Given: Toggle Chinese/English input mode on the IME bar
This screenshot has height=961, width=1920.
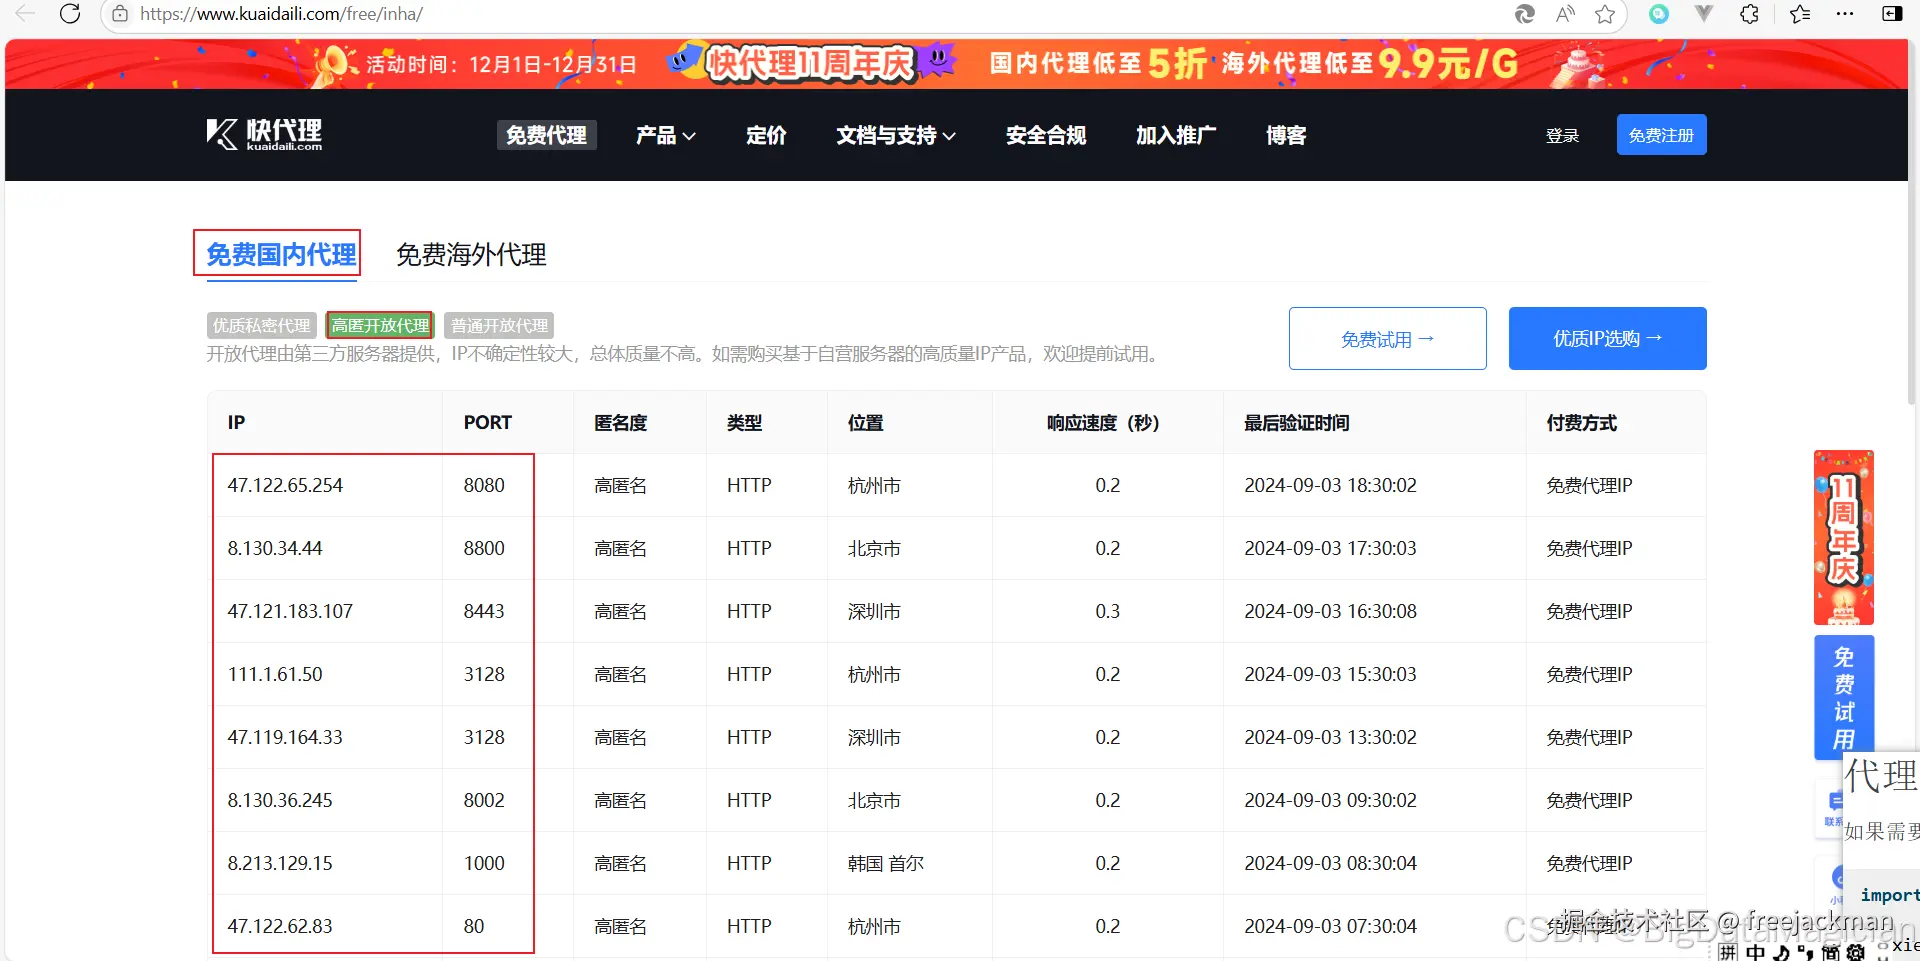Looking at the screenshot, I should [x=1756, y=951].
